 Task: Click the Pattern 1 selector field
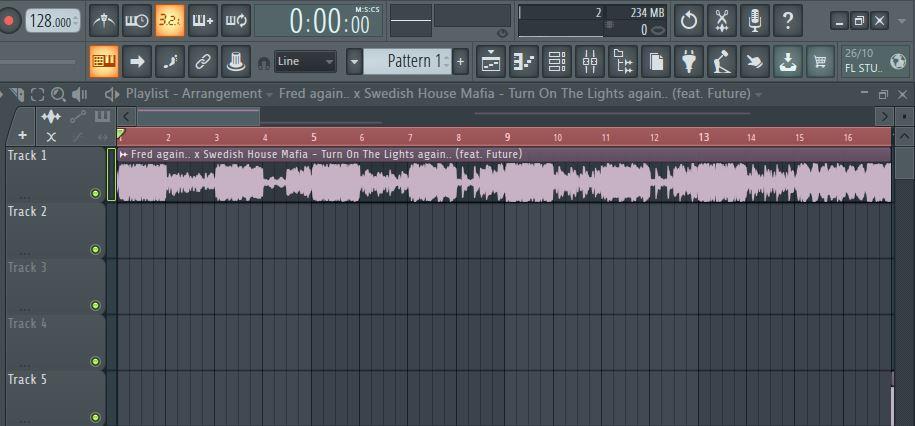(x=407, y=61)
